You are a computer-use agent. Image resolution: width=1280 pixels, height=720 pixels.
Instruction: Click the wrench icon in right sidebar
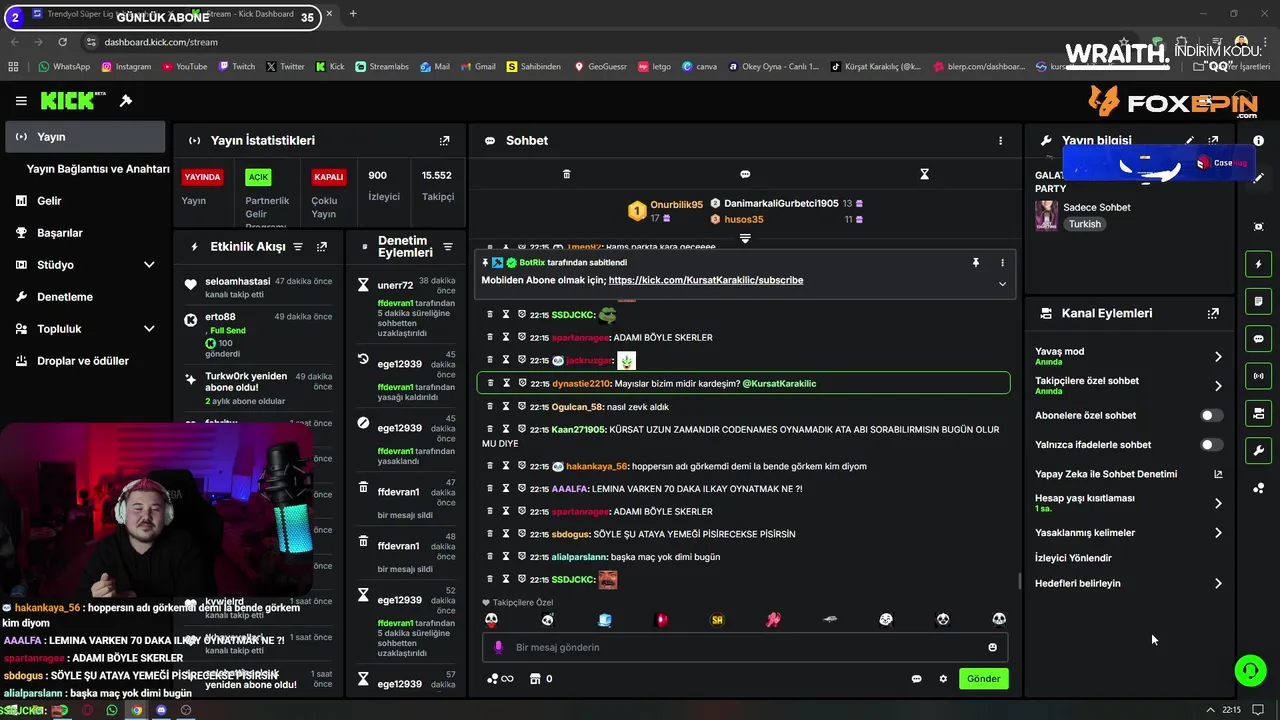click(1259, 451)
